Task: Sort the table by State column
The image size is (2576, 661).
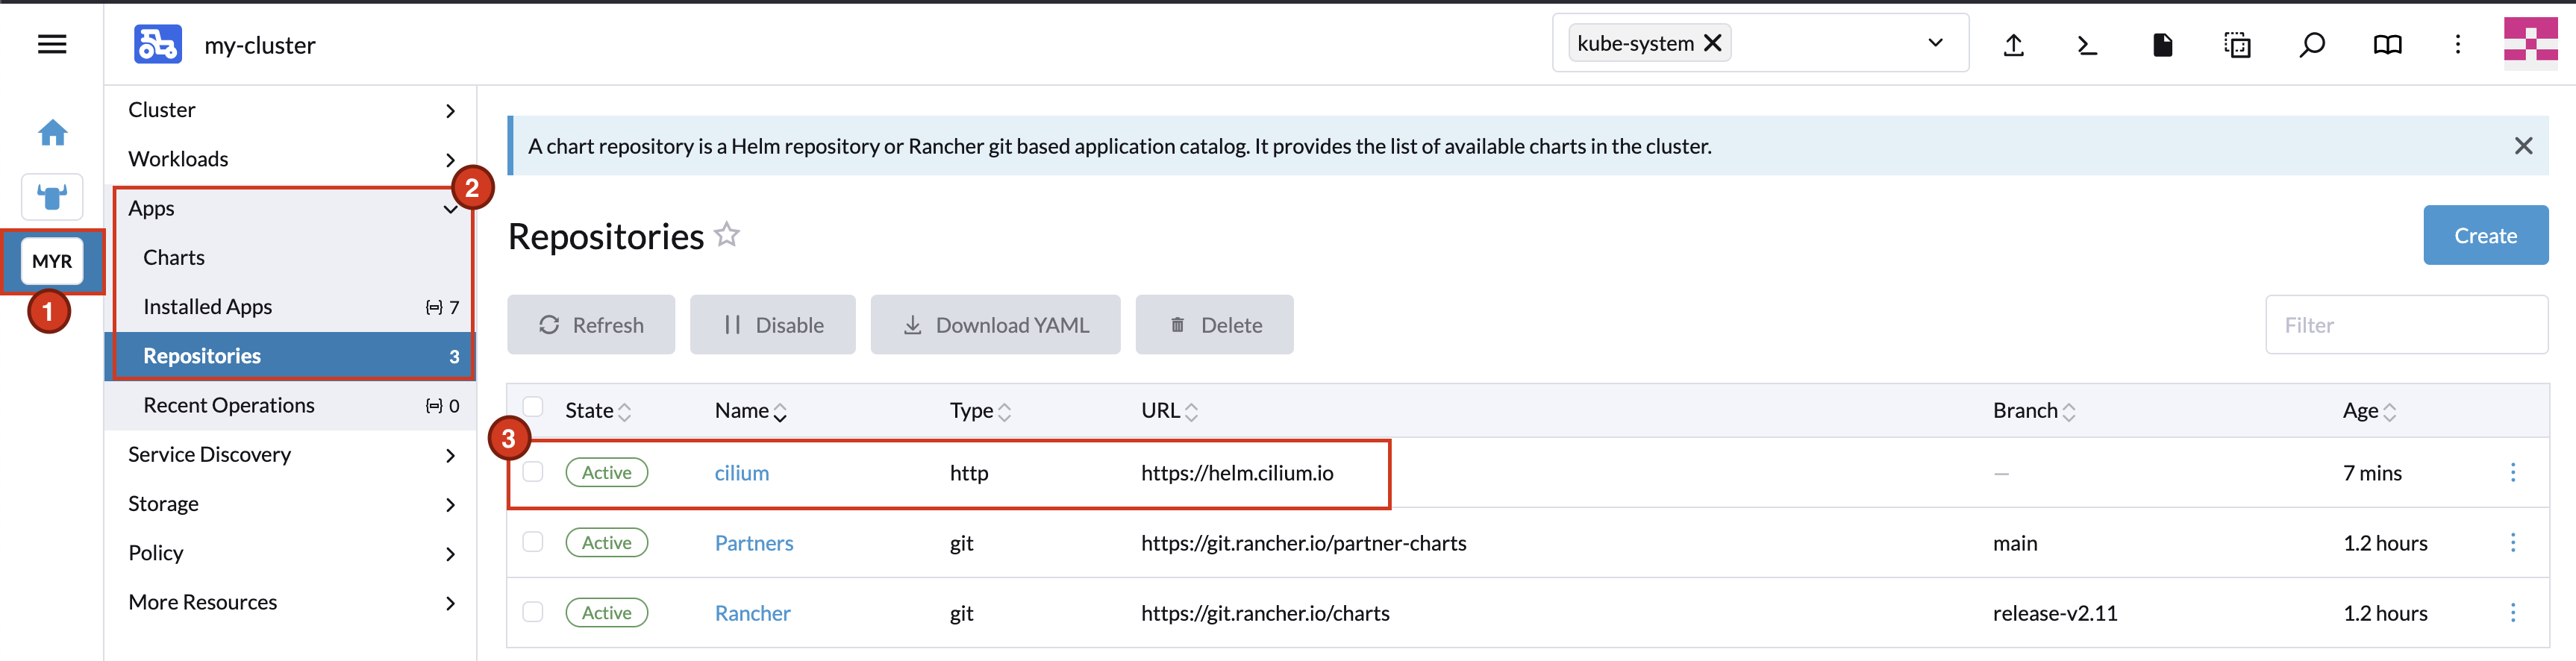Action: tap(598, 411)
